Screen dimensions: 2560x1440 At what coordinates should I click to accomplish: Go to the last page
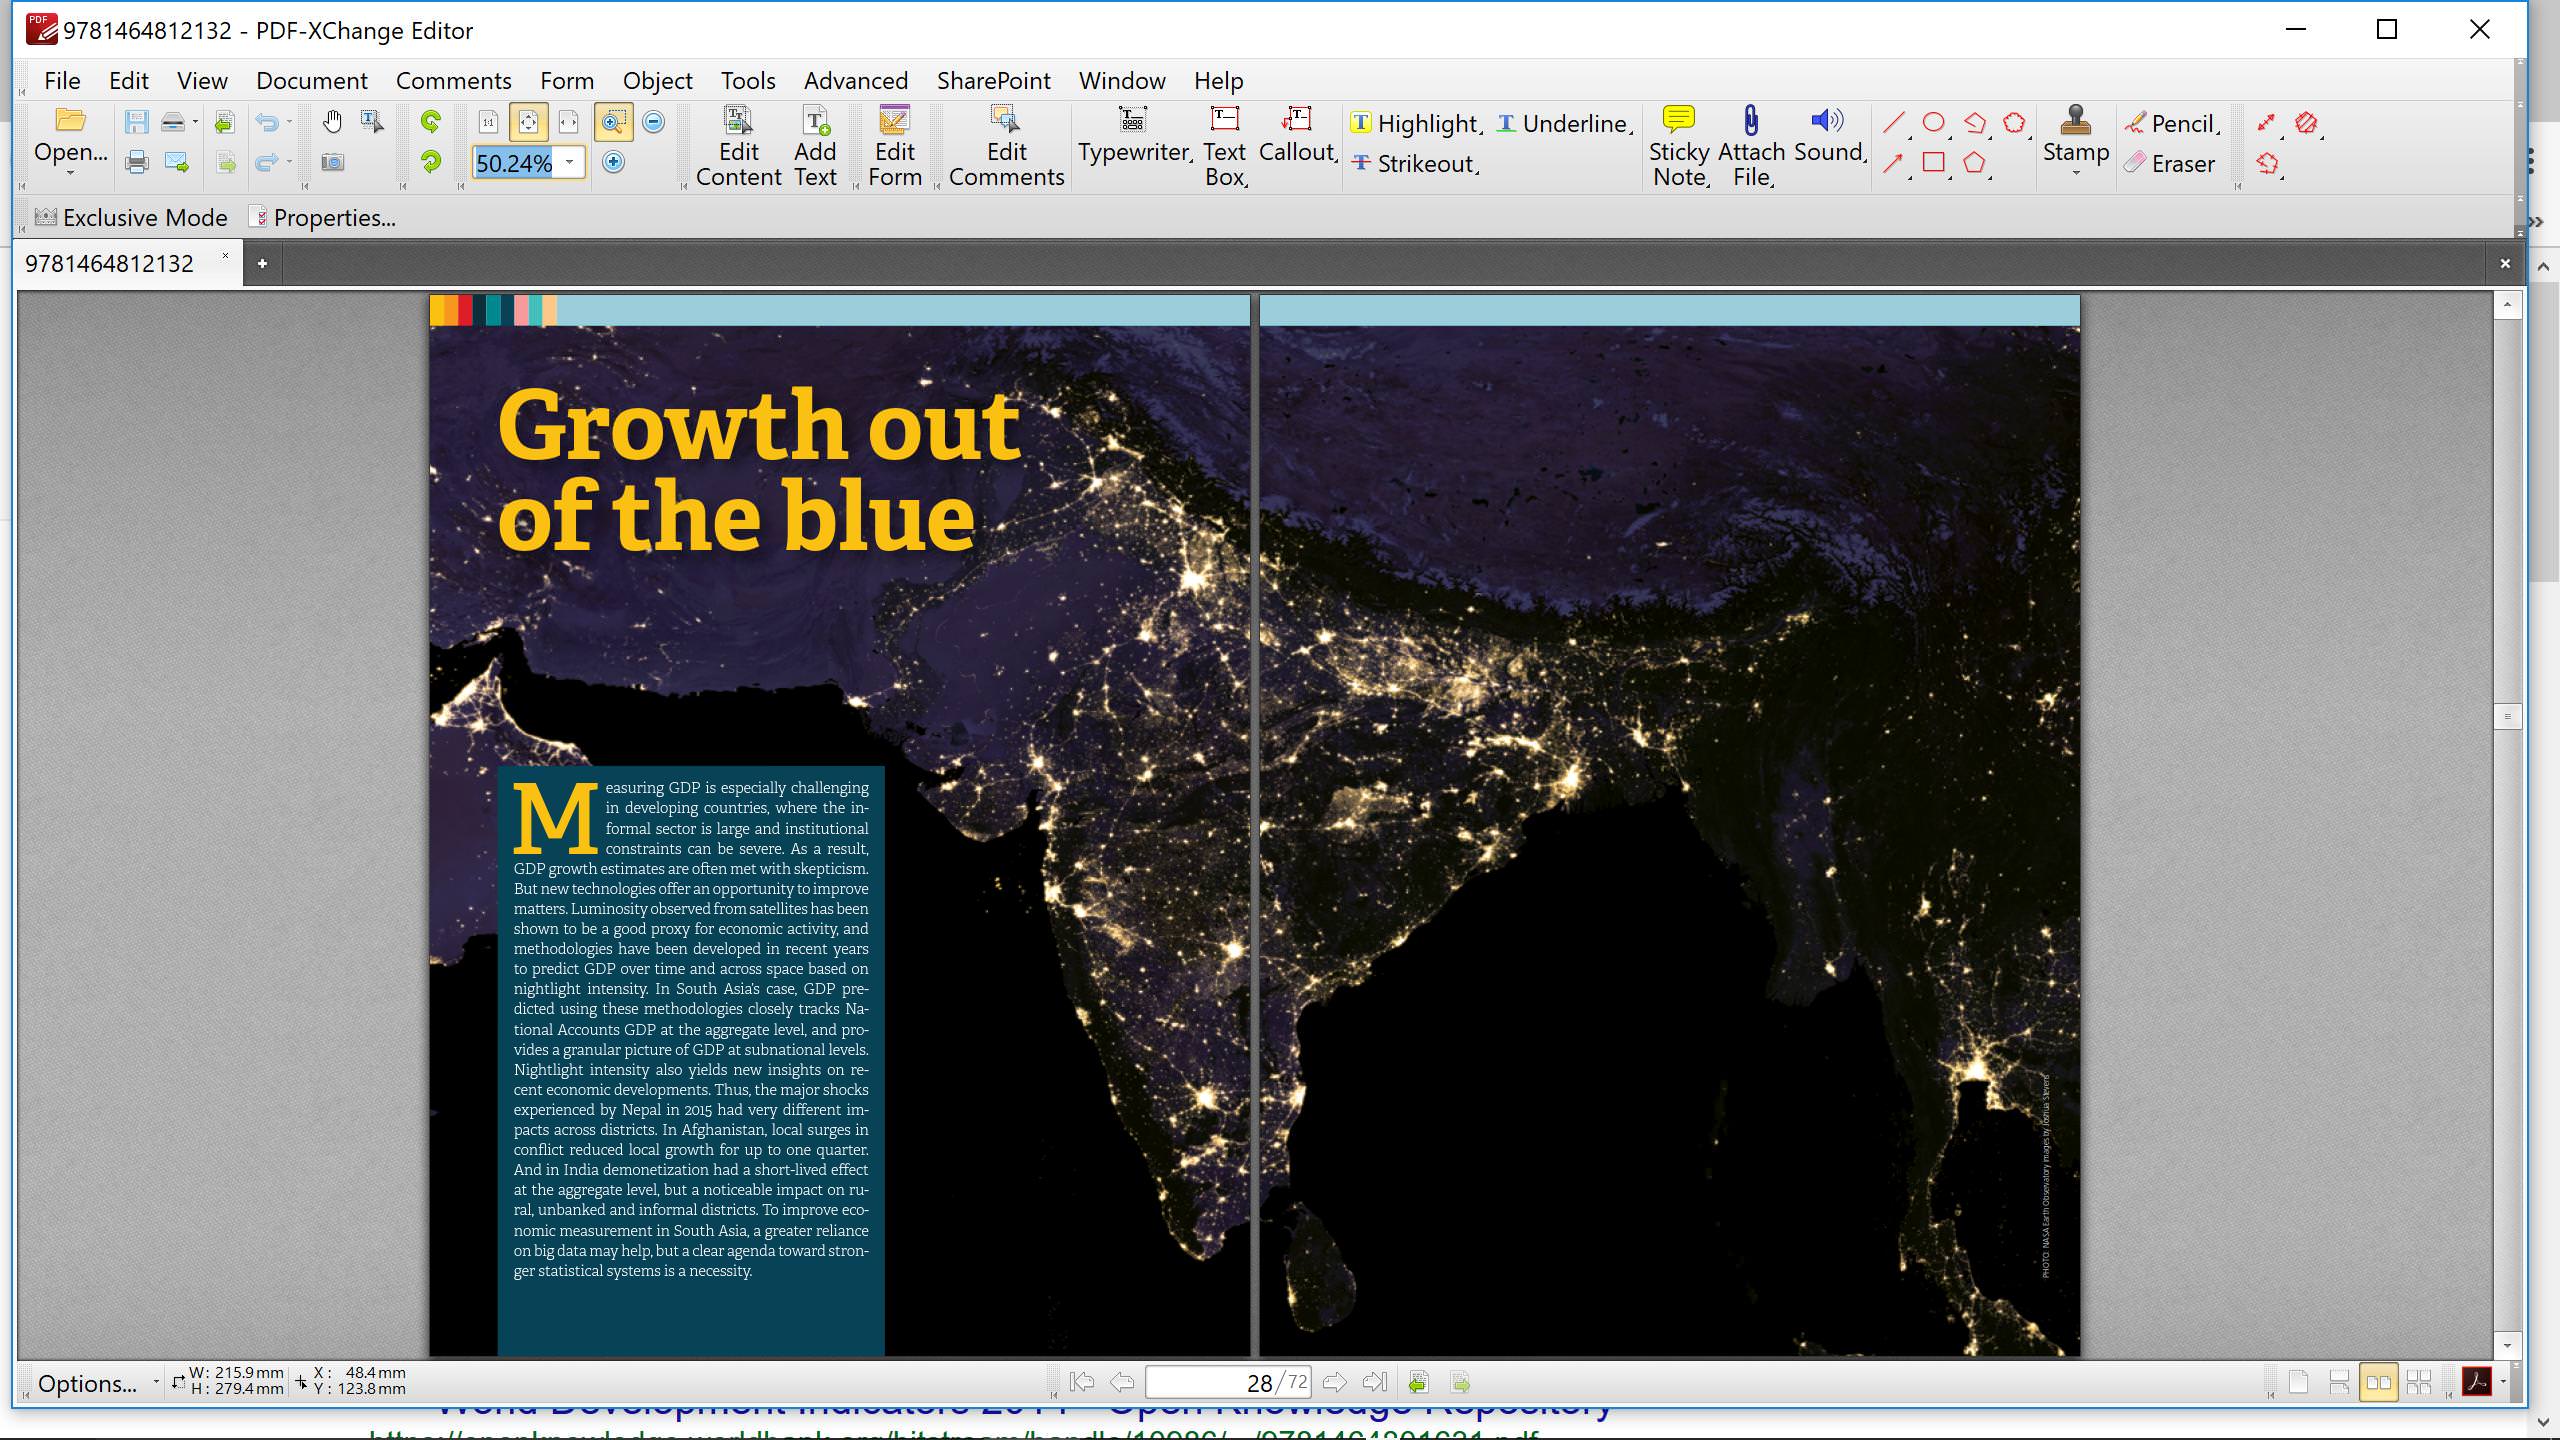coord(1375,1382)
